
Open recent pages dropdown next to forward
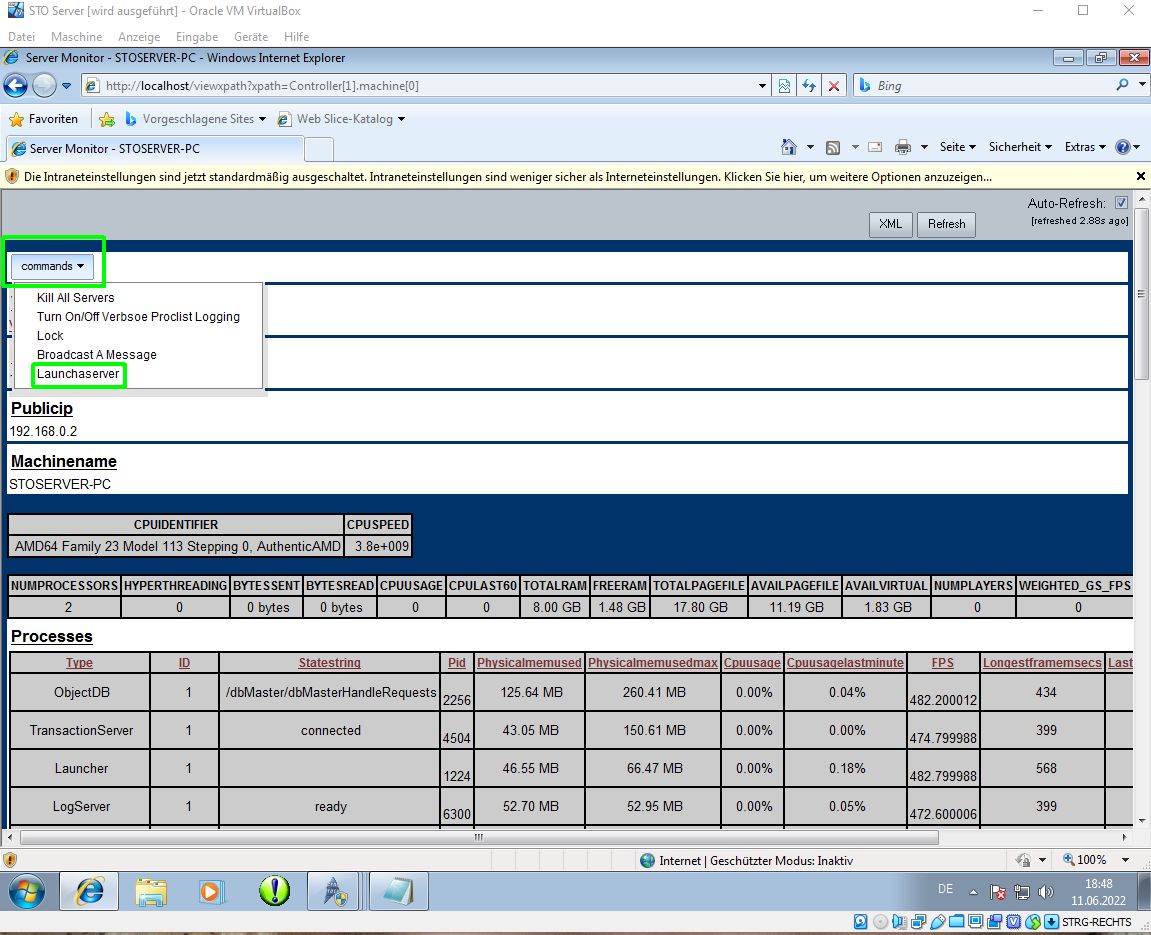[66, 86]
